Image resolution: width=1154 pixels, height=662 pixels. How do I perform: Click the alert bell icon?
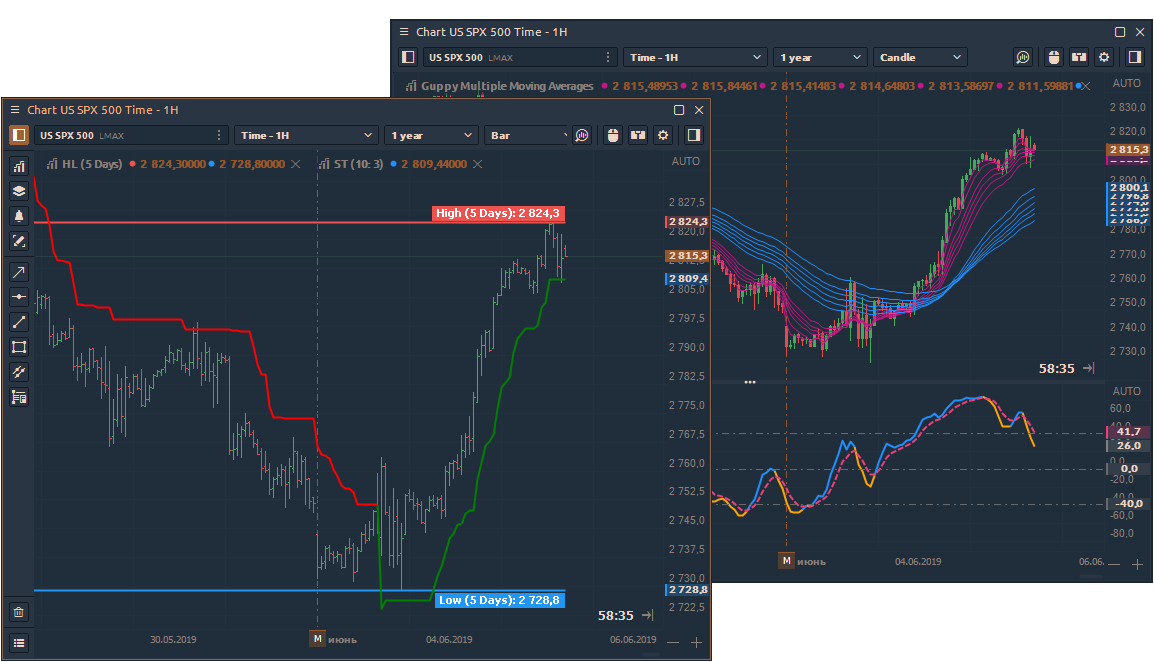point(19,216)
